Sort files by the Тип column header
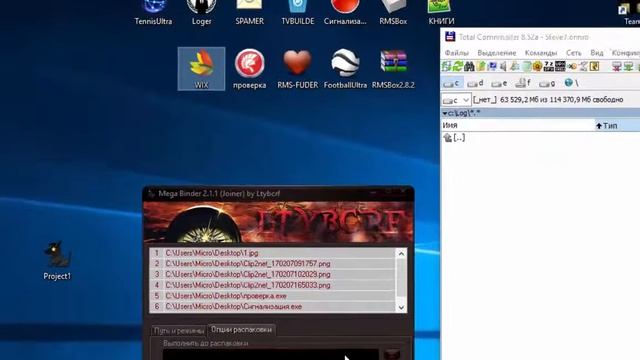 [x=617, y=125]
